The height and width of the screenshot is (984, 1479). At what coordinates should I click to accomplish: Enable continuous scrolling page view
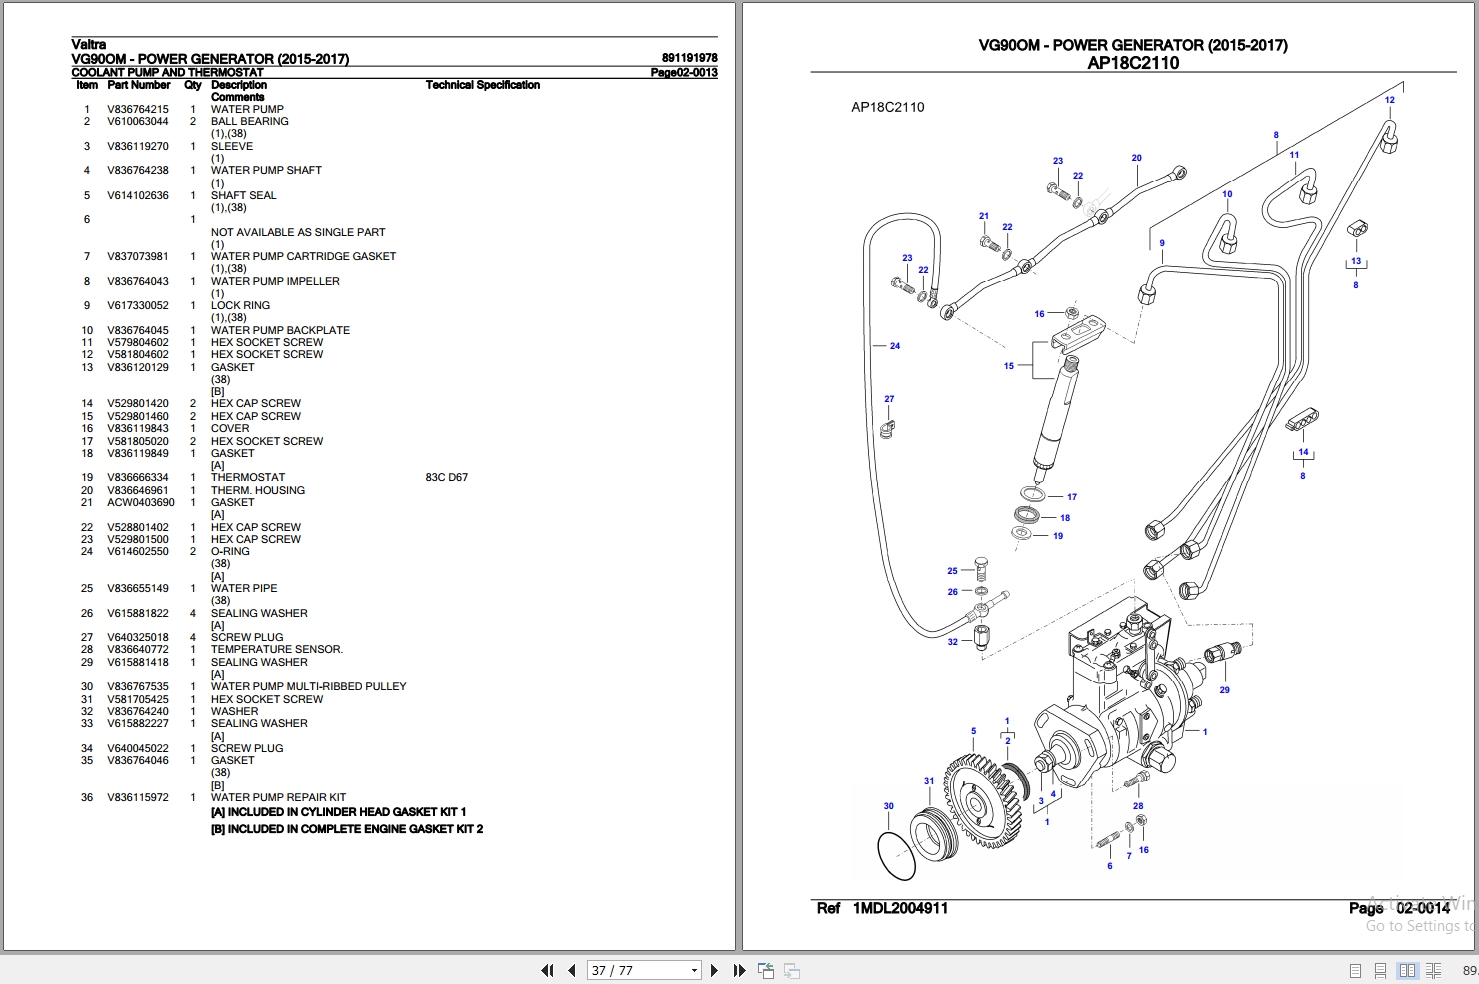pos(1380,970)
